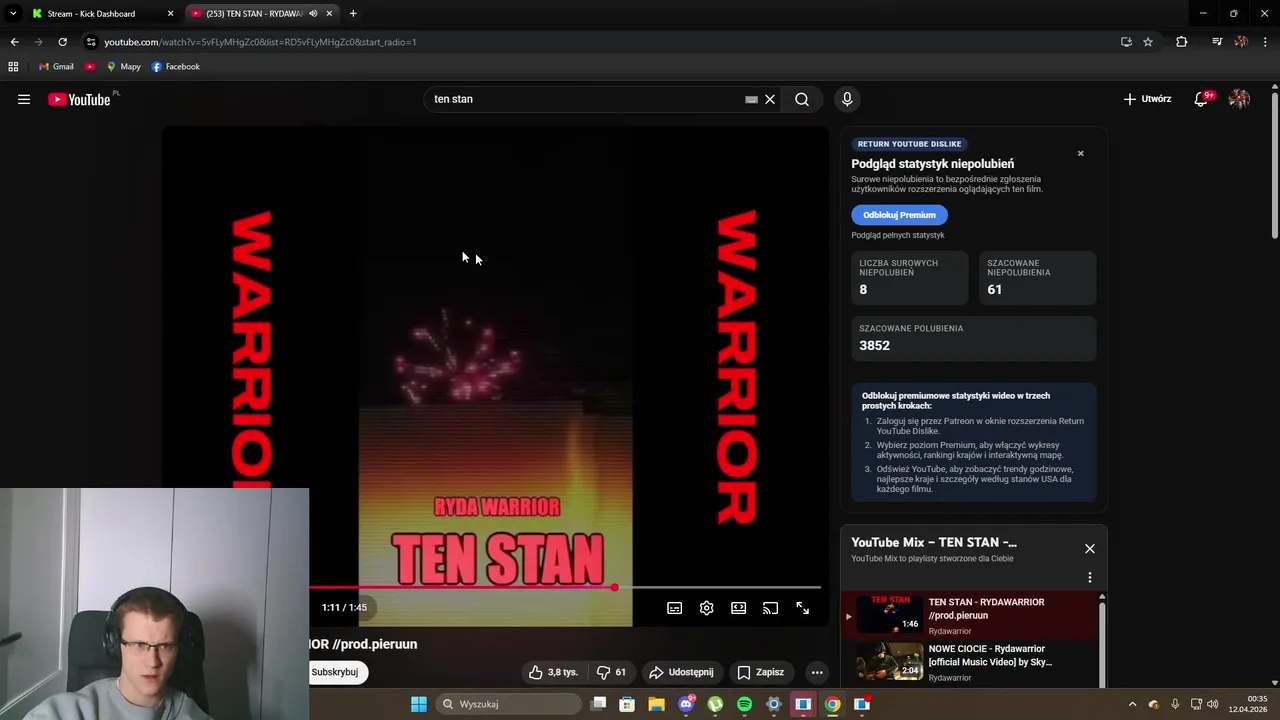Dislike the video with thumbs-down button
The width and height of the screenshot is (1280, 720).
click(611, 672)
